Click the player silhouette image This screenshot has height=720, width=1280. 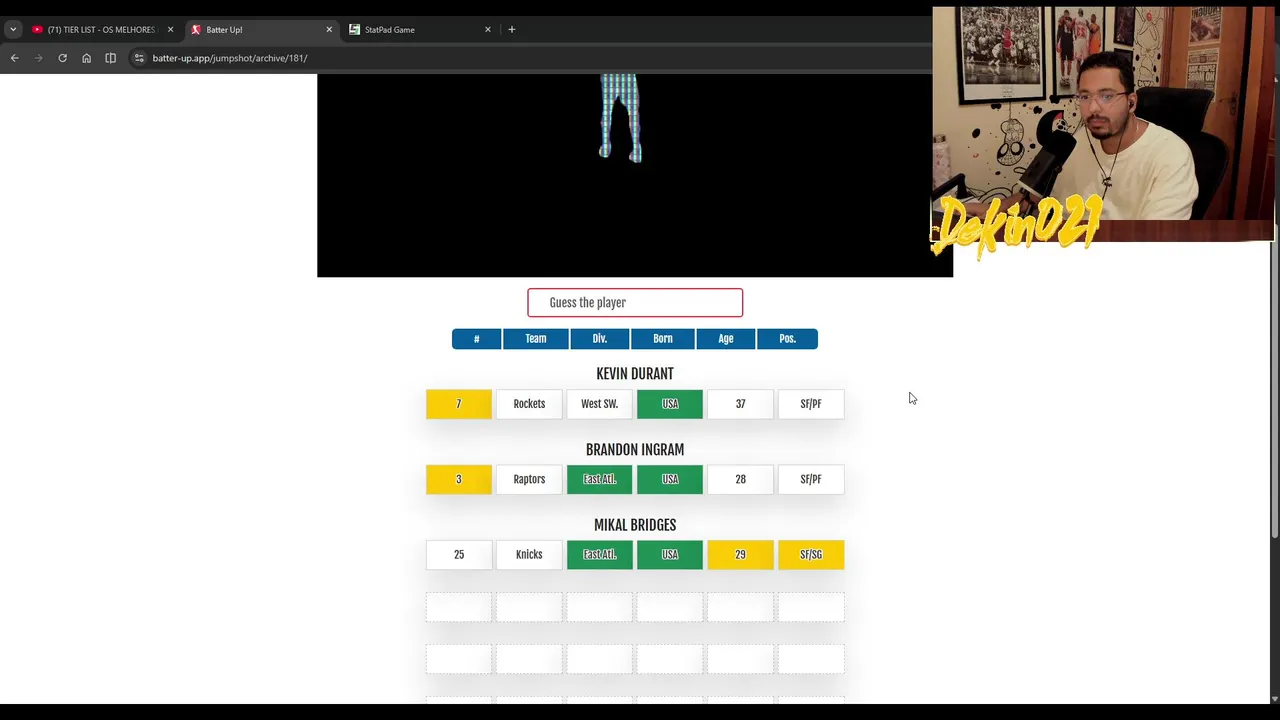point(620,118)
